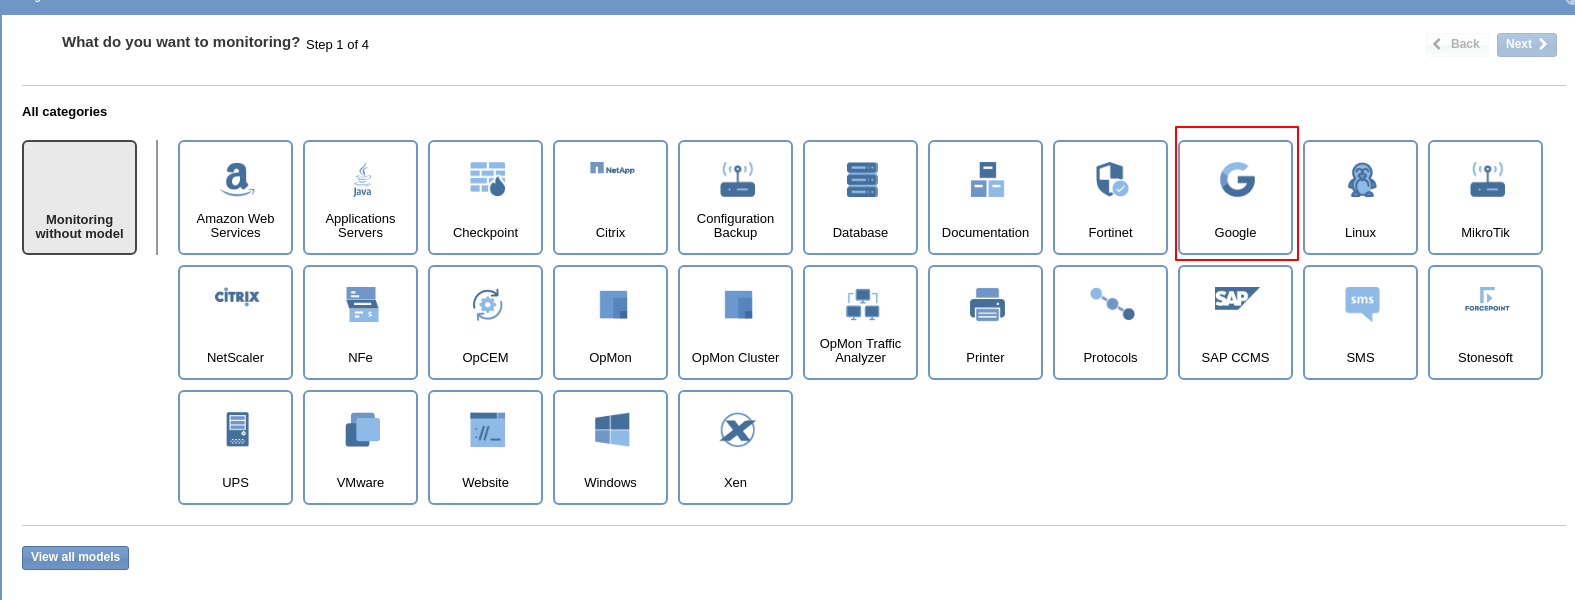
Task: Click View all models button
Action: (75, 557)
